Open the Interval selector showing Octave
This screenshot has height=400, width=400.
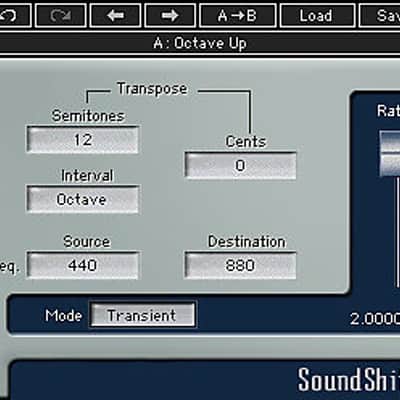pyautogui.click(x=83, y=200)
